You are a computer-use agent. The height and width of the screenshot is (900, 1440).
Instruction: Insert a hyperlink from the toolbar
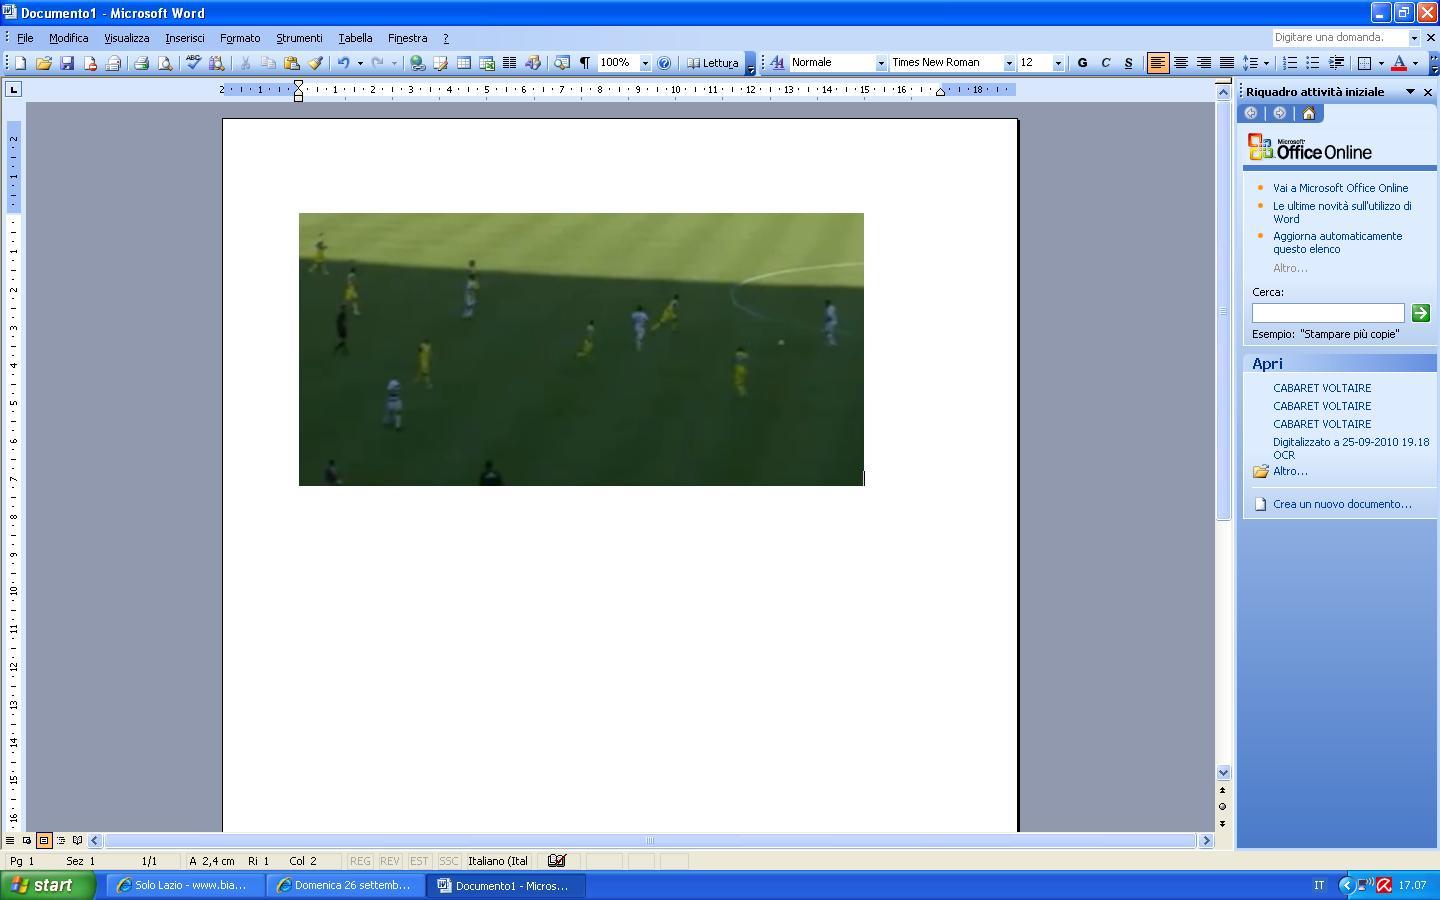point(418,63)
